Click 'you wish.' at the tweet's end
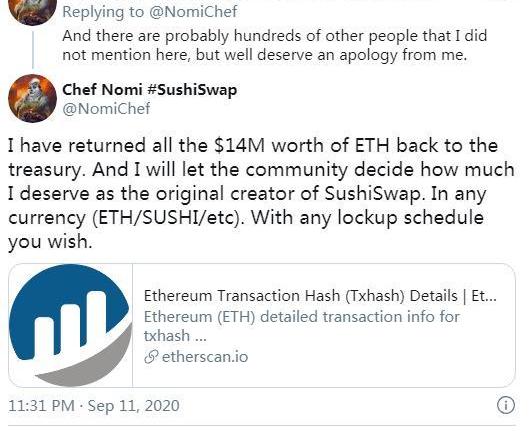This screenshot has height=431, width=530. coord(50,242)
